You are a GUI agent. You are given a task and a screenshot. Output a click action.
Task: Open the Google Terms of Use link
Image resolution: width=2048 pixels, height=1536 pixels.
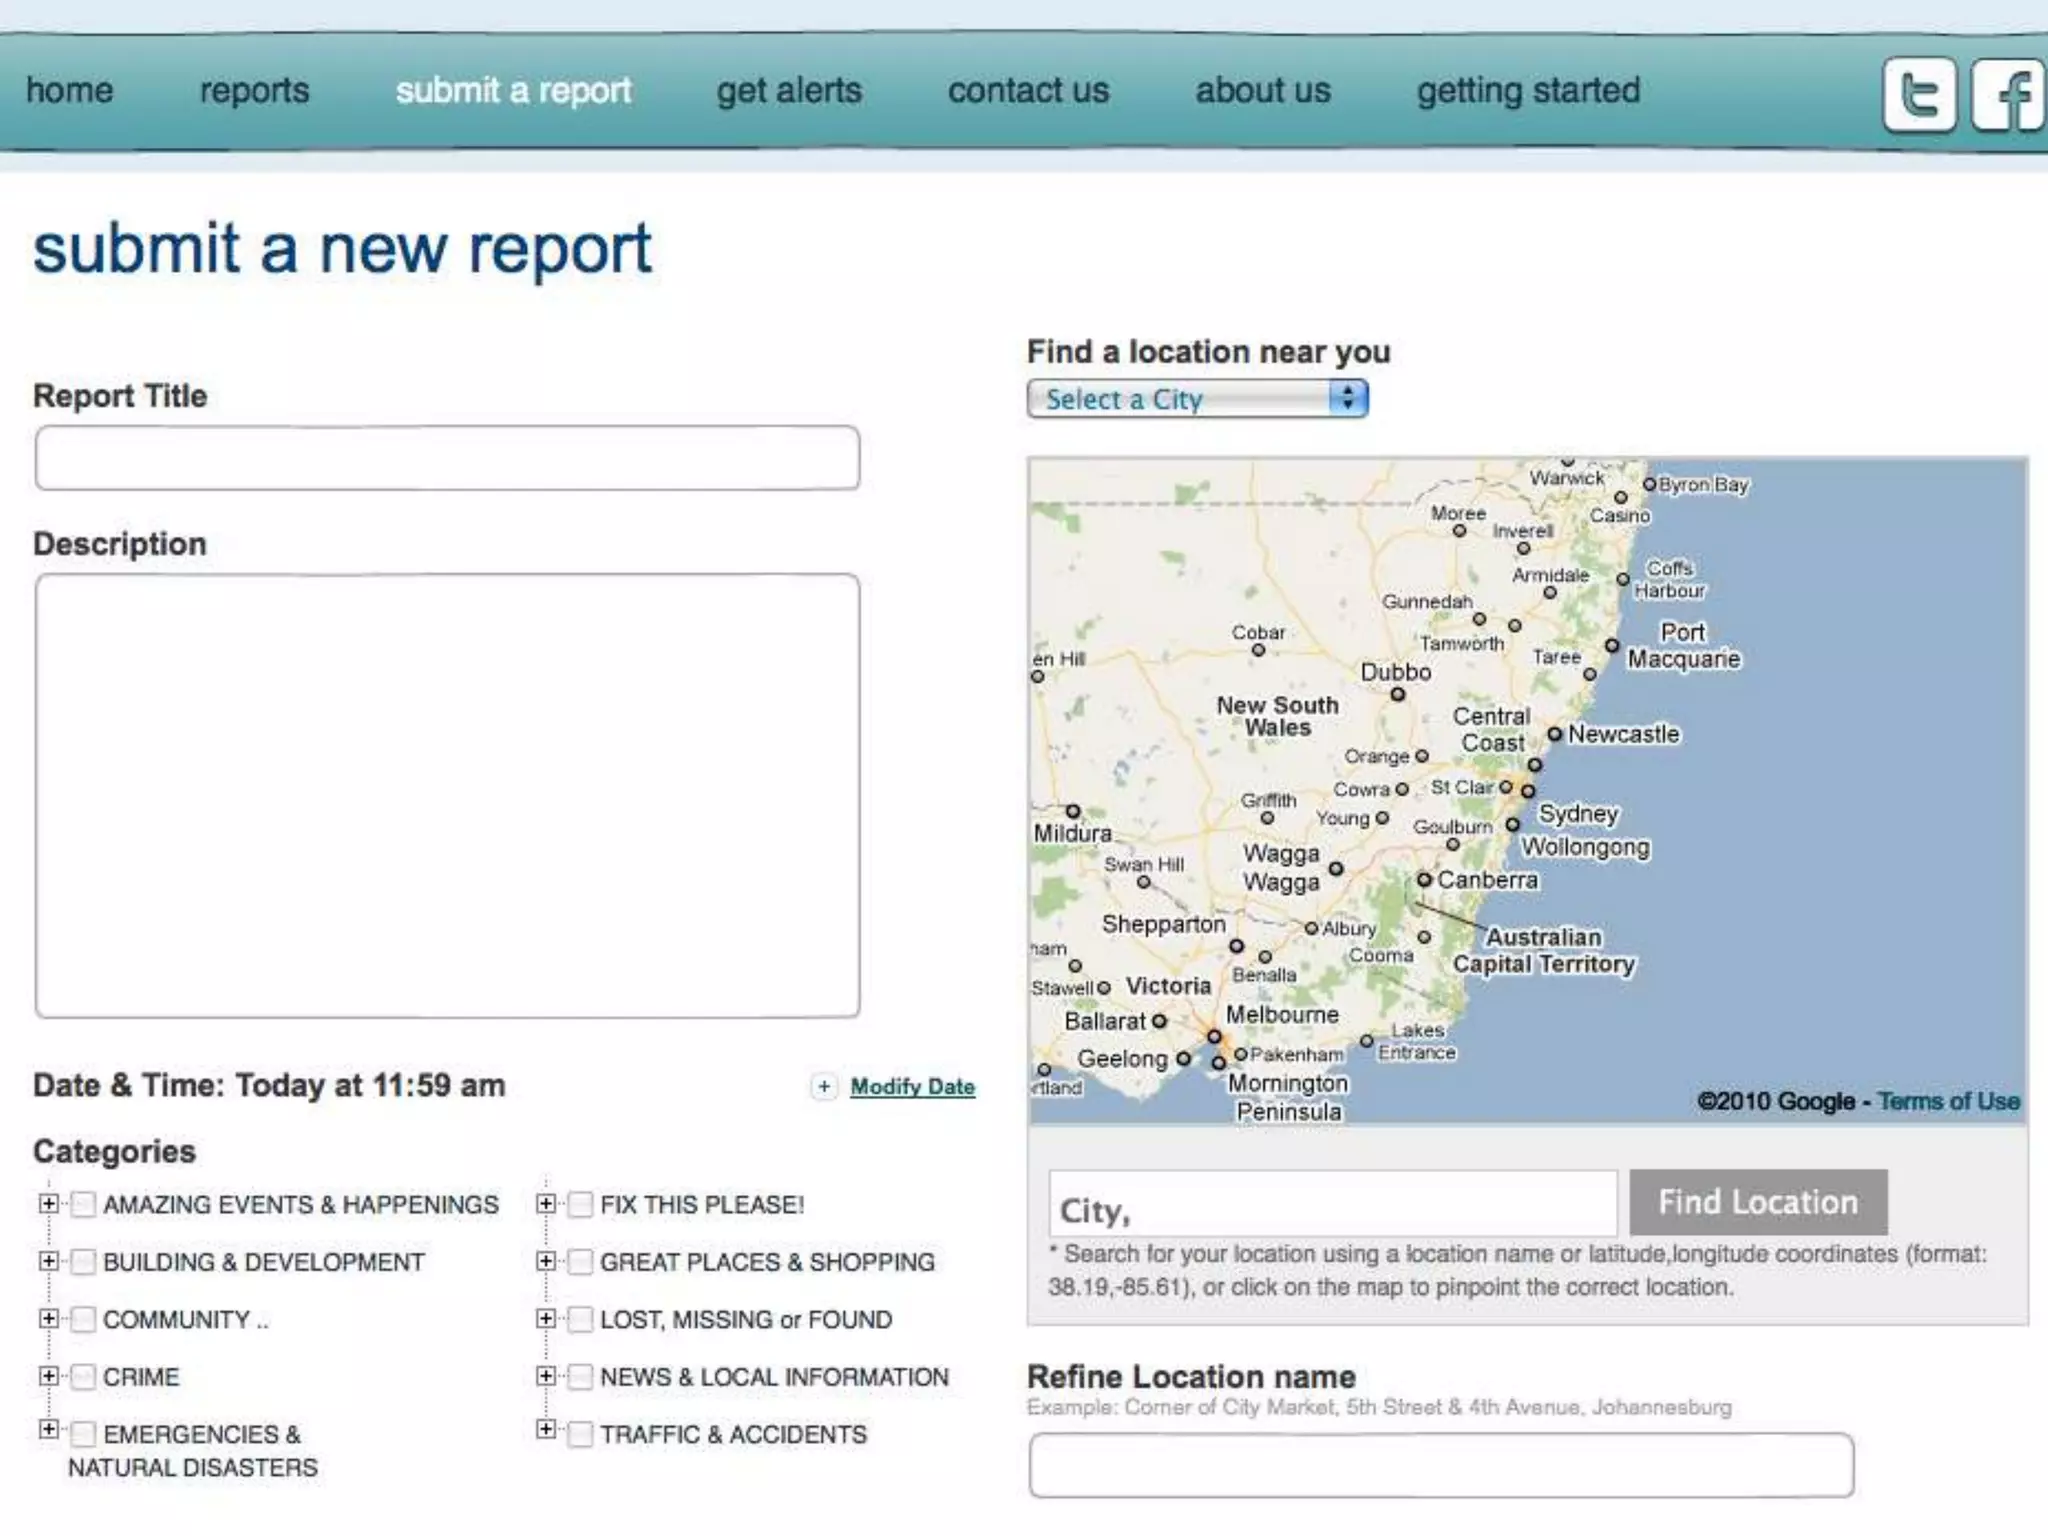click(x=1948, y=1101)
